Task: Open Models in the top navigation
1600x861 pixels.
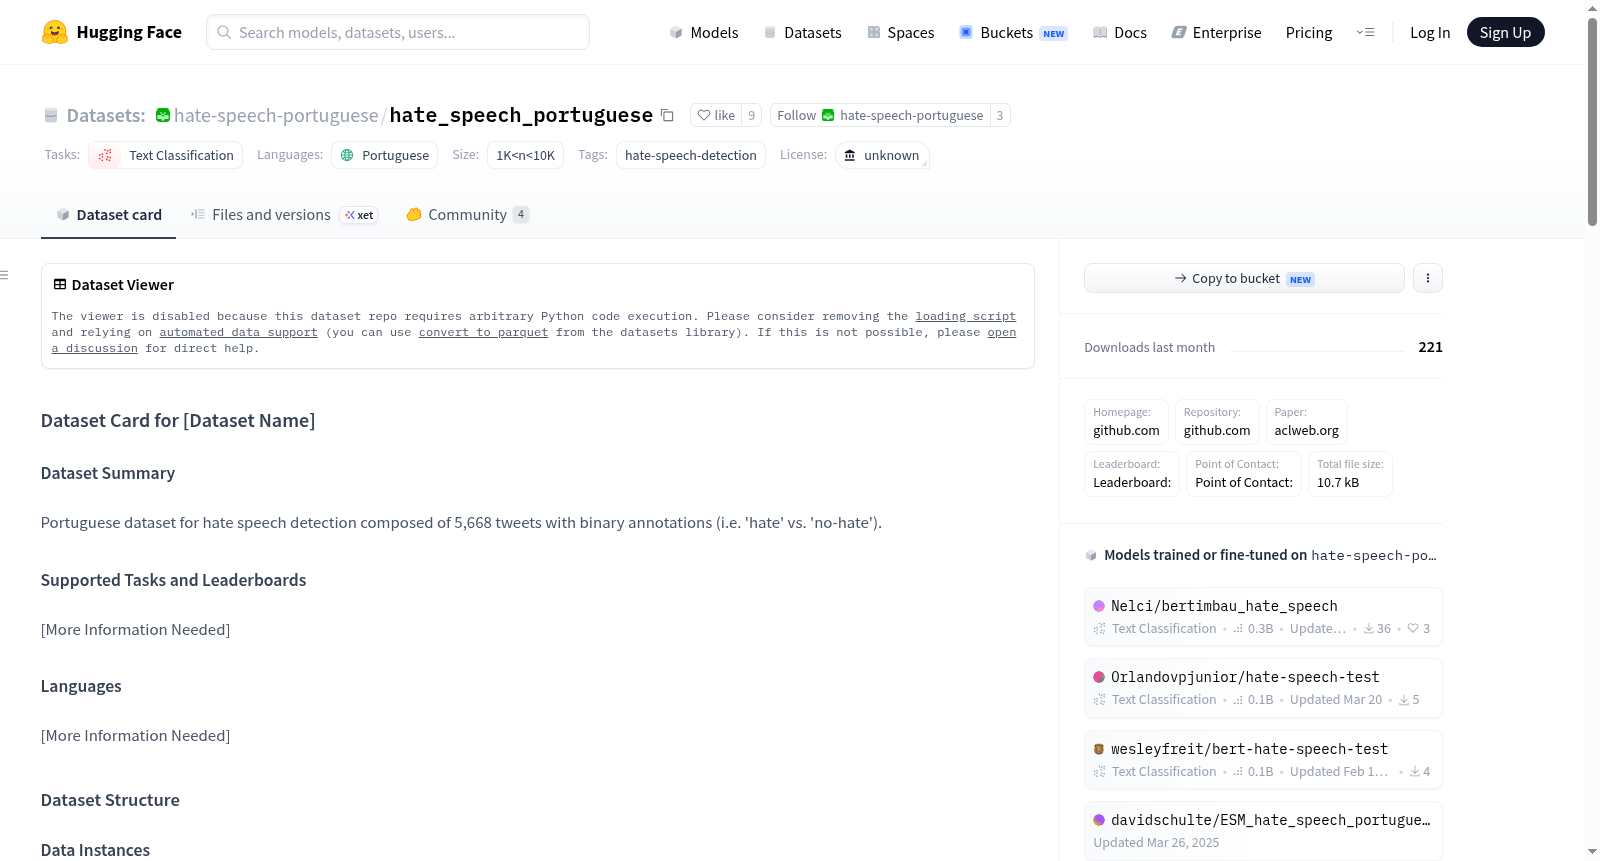Action: (704, 32)
